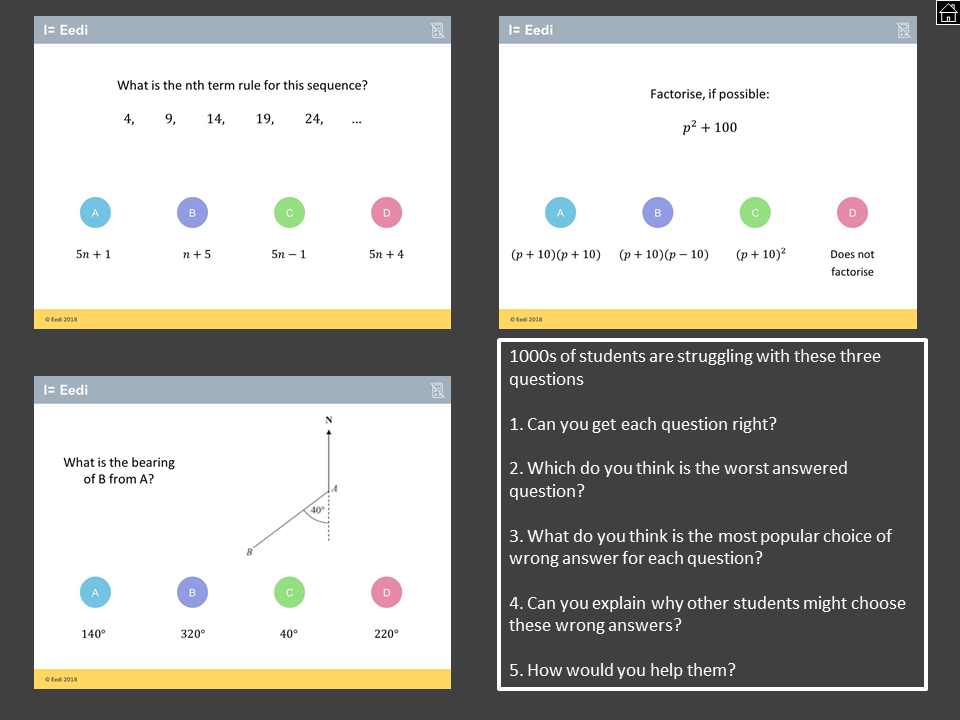Choose bearing answer C above 40°

pyautogui.click(x=290, y=592)
